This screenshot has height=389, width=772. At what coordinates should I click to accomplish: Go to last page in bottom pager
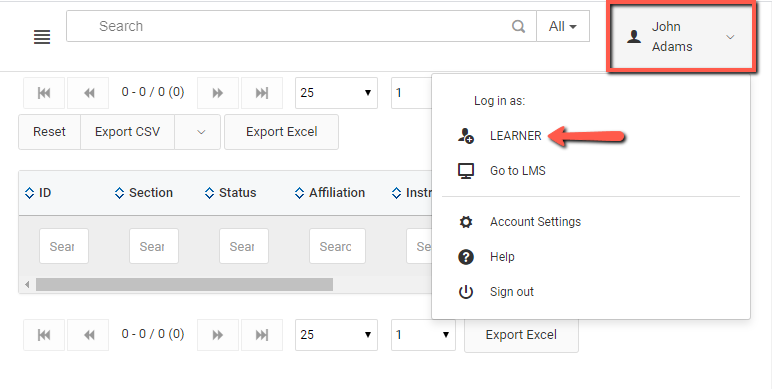pyautogui.click(x=262, y=335)
